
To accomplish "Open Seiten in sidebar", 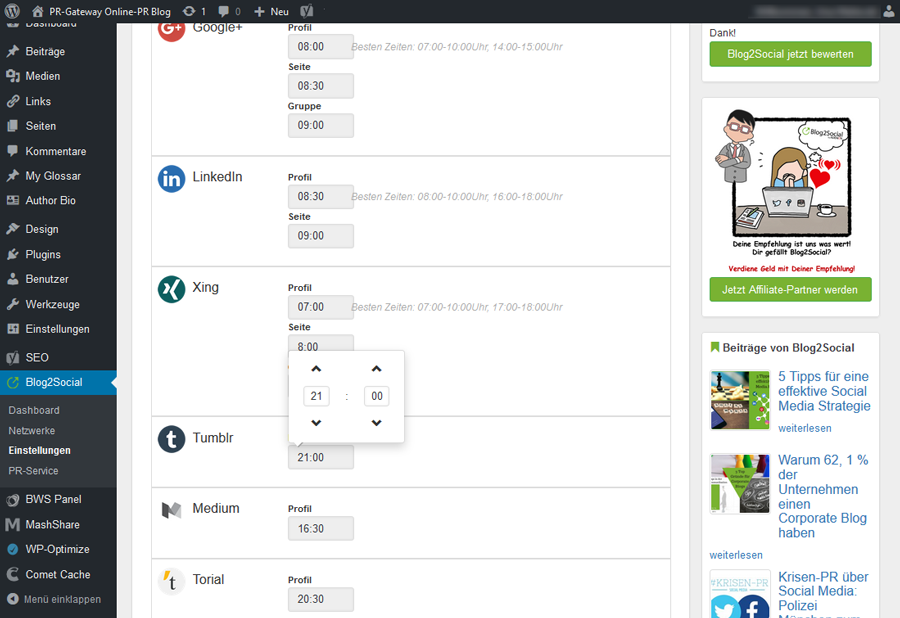I will (40, 126).
